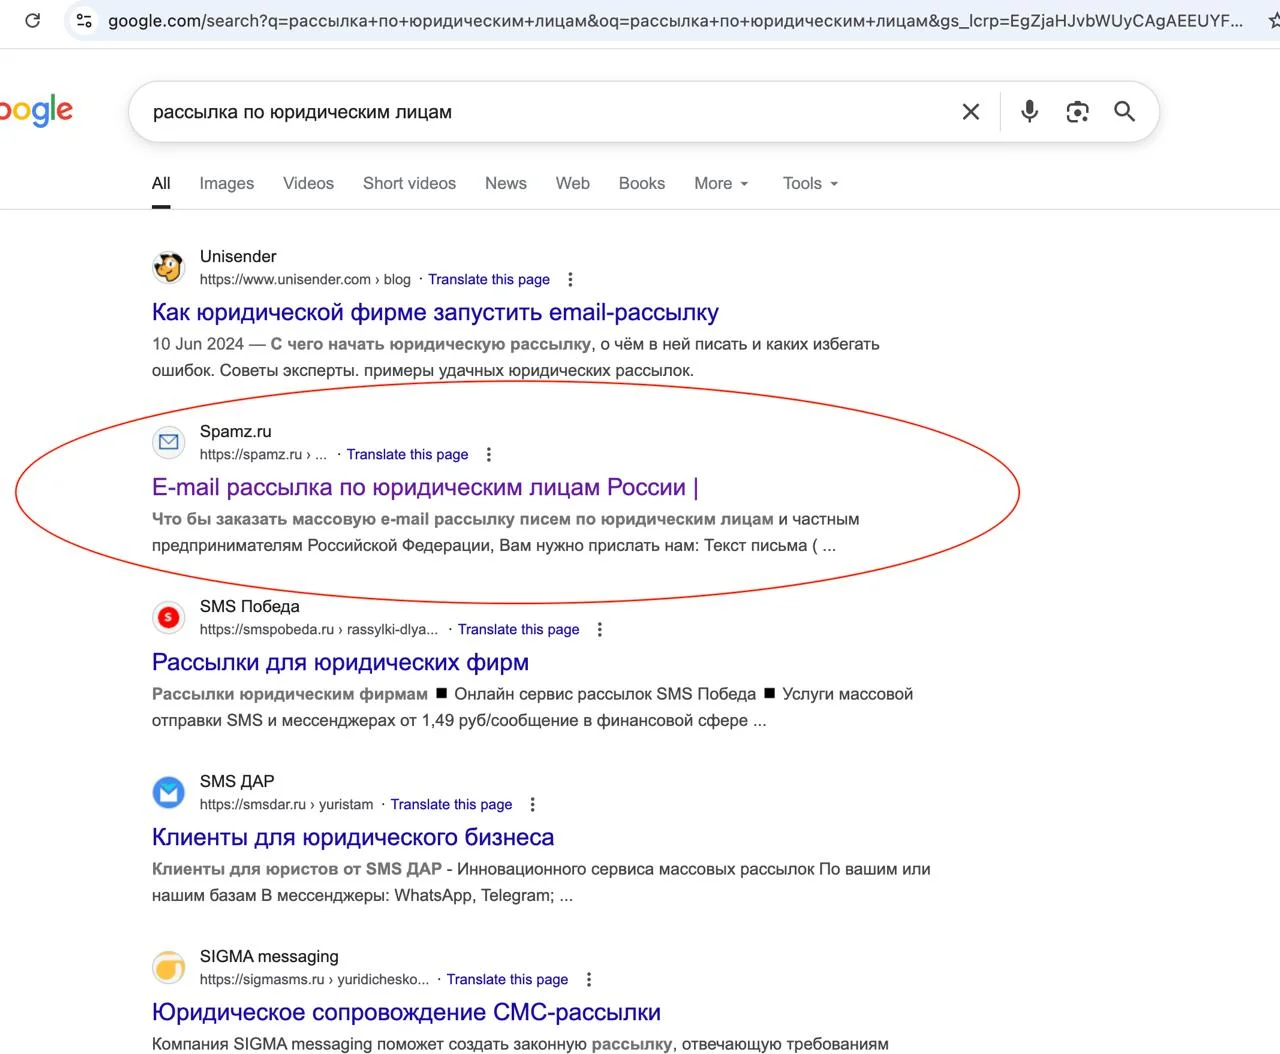Viewport: 1280px width, 1054px height.
Task: Start voice search with microphone icon
Action: 1029,112
